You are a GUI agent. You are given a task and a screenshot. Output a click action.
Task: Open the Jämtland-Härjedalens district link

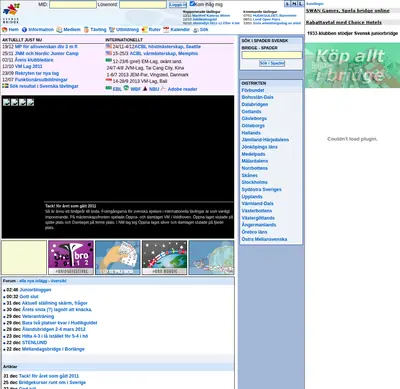[x=265, y=140]
